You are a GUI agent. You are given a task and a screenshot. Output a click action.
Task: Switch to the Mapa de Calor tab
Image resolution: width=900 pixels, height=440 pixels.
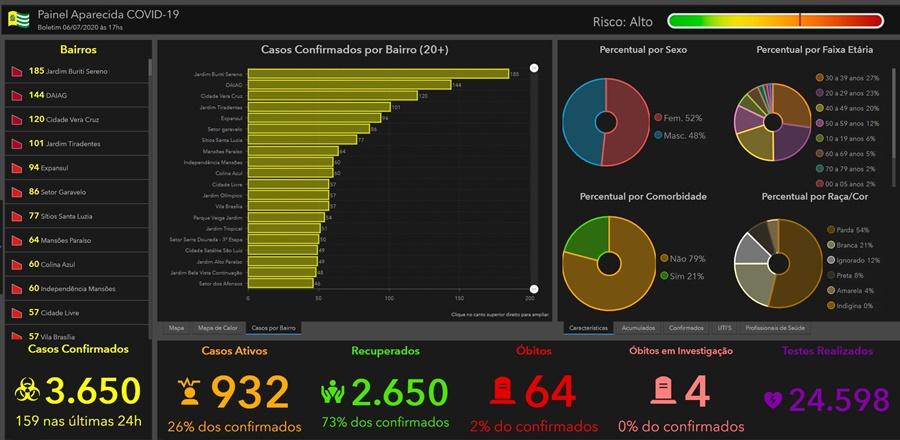point(217,327)
